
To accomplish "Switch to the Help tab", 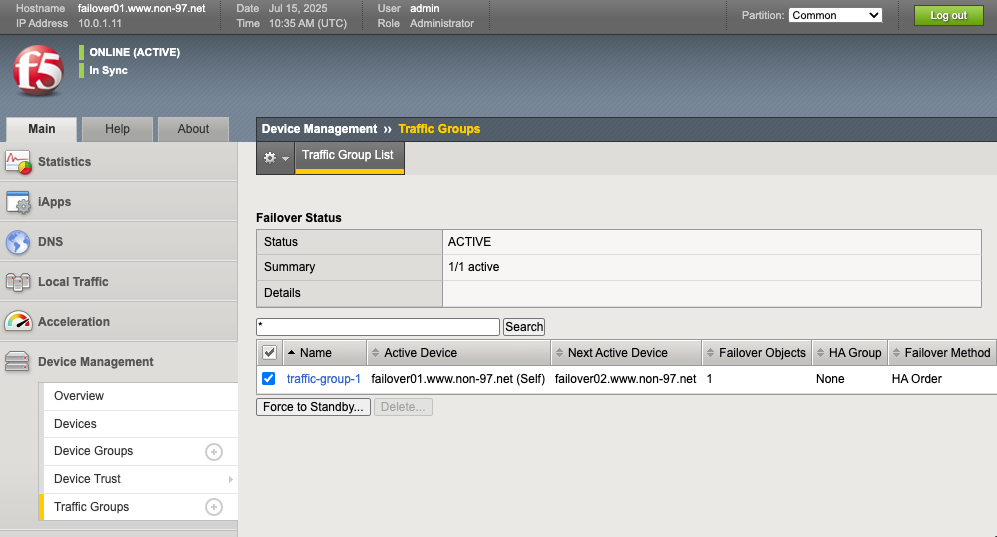I will (x=117, y=129).
